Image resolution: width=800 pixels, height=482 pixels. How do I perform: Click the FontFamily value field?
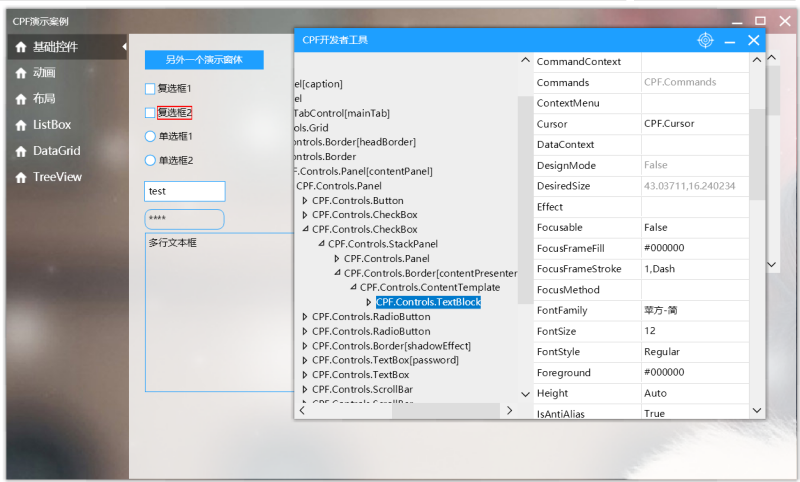(695, 310)
